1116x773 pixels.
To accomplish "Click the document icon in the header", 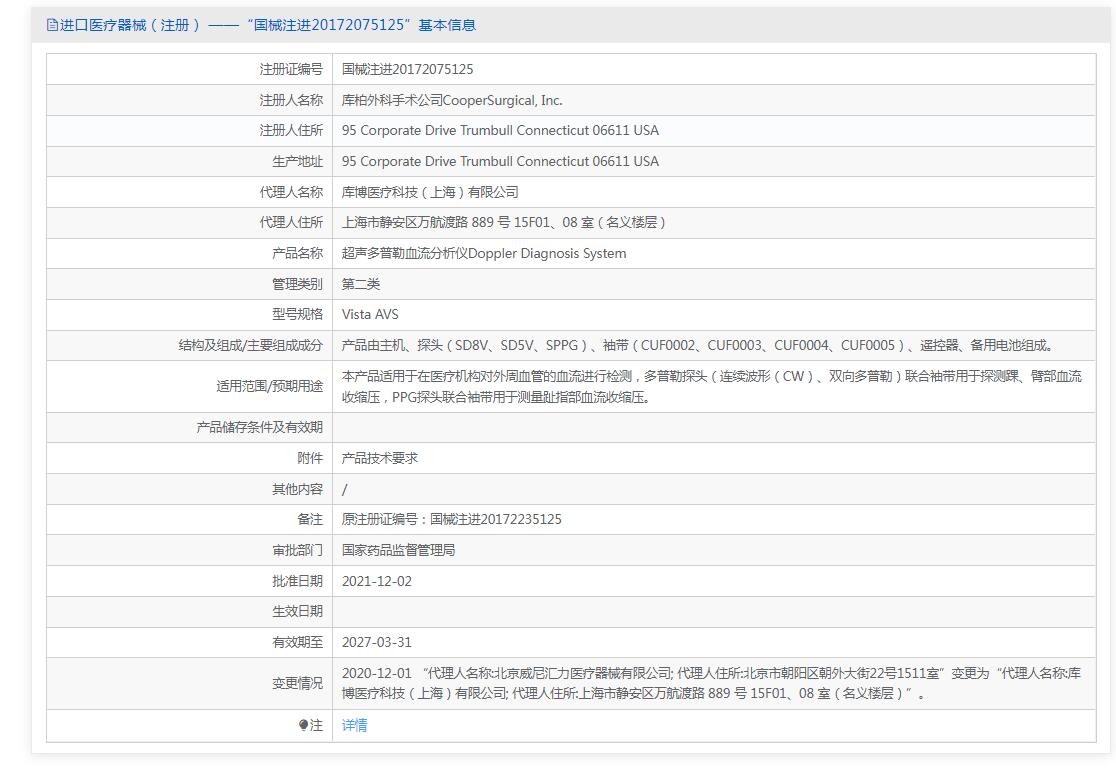I will (52, 25).
